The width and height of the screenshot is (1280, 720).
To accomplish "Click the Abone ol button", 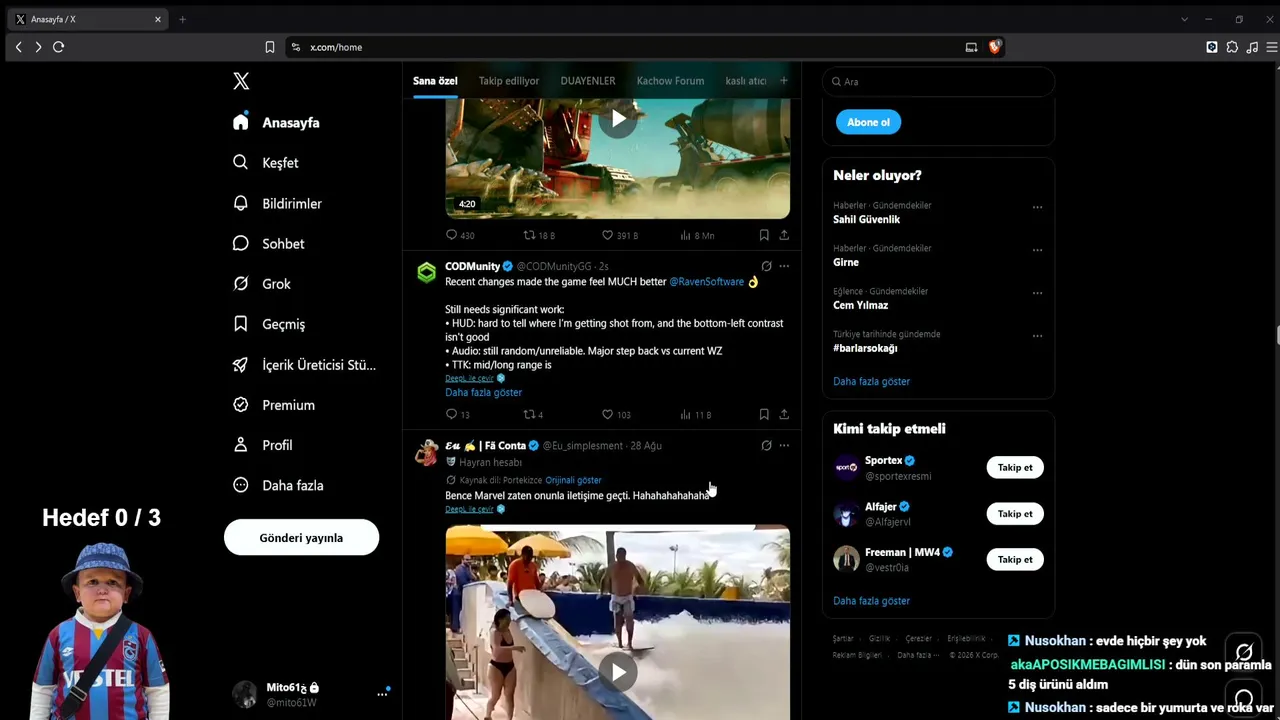I will (868, 122).
